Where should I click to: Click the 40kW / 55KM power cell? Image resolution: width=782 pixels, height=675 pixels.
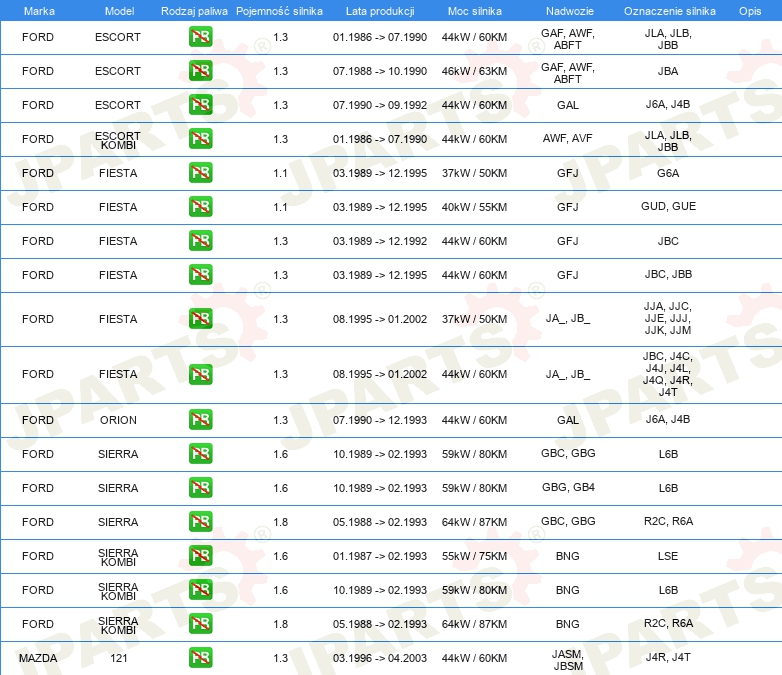pyautogui.click(x=474, y=207)
